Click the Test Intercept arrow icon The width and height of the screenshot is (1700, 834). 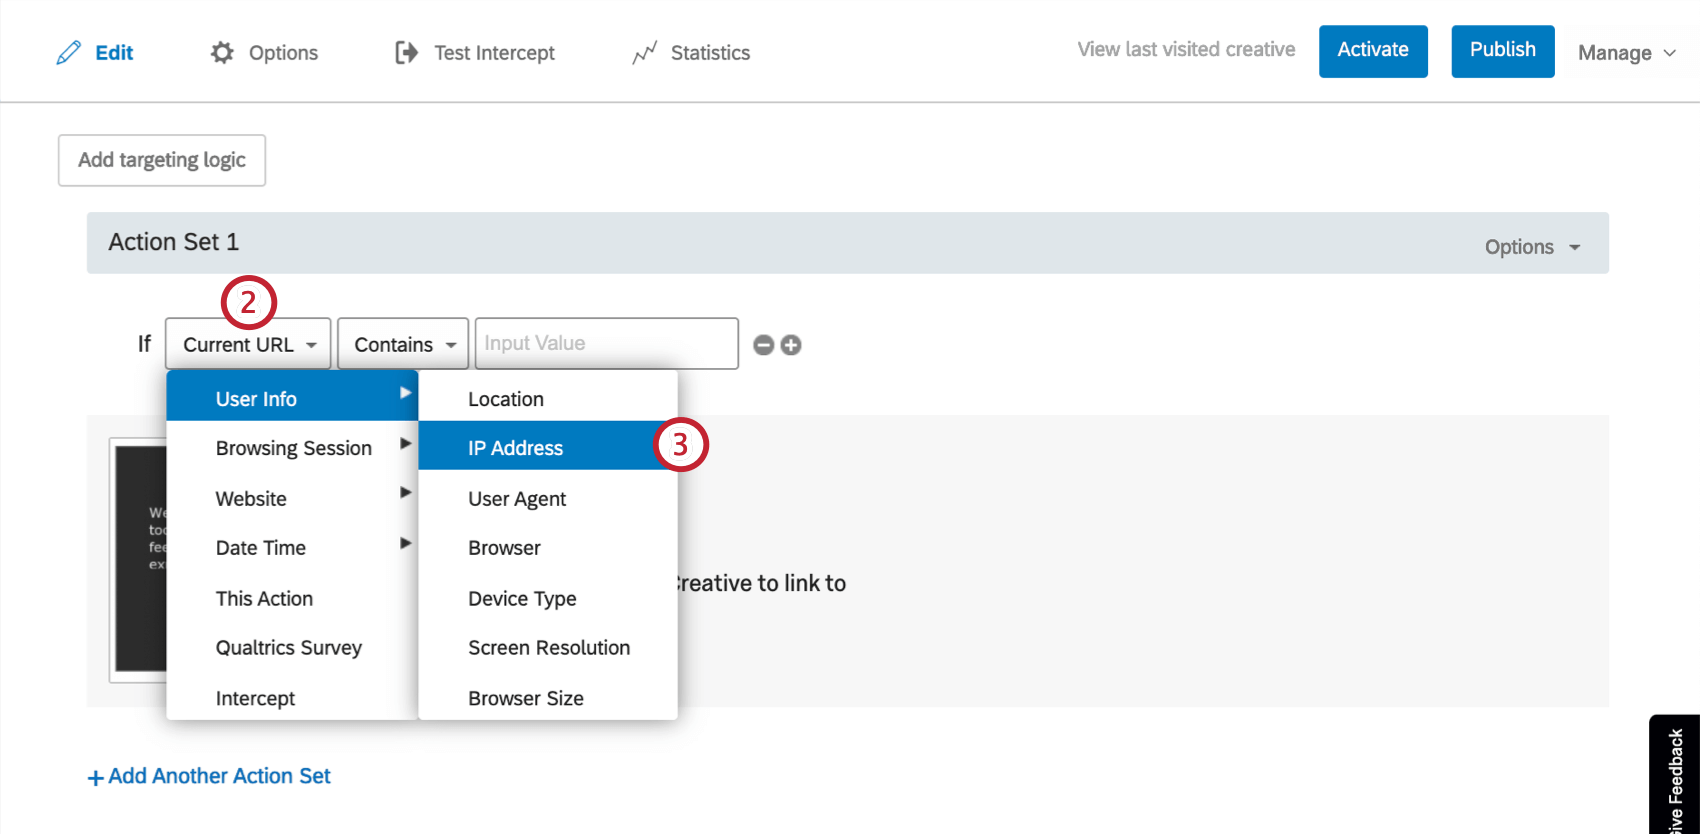(406, 53)
